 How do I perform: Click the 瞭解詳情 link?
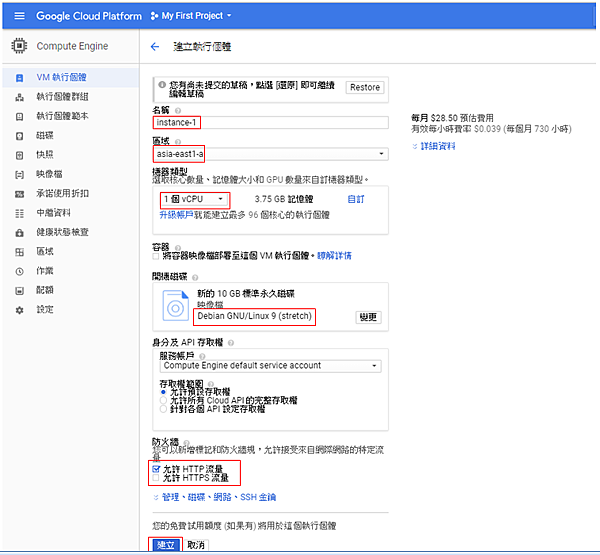[x=334, y=256]
